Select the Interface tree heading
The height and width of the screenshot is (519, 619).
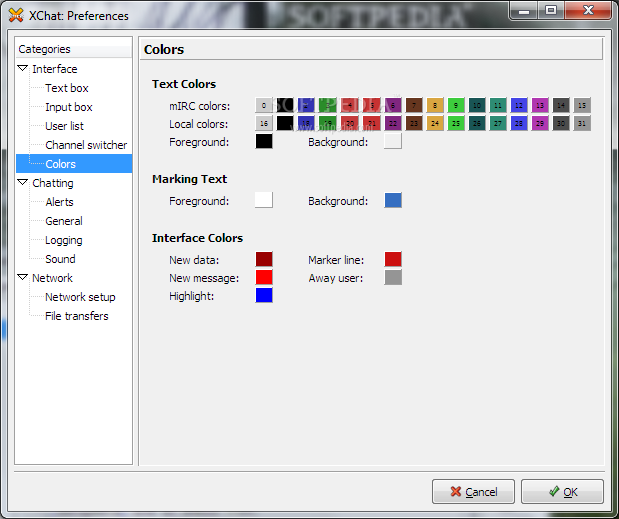54,69
